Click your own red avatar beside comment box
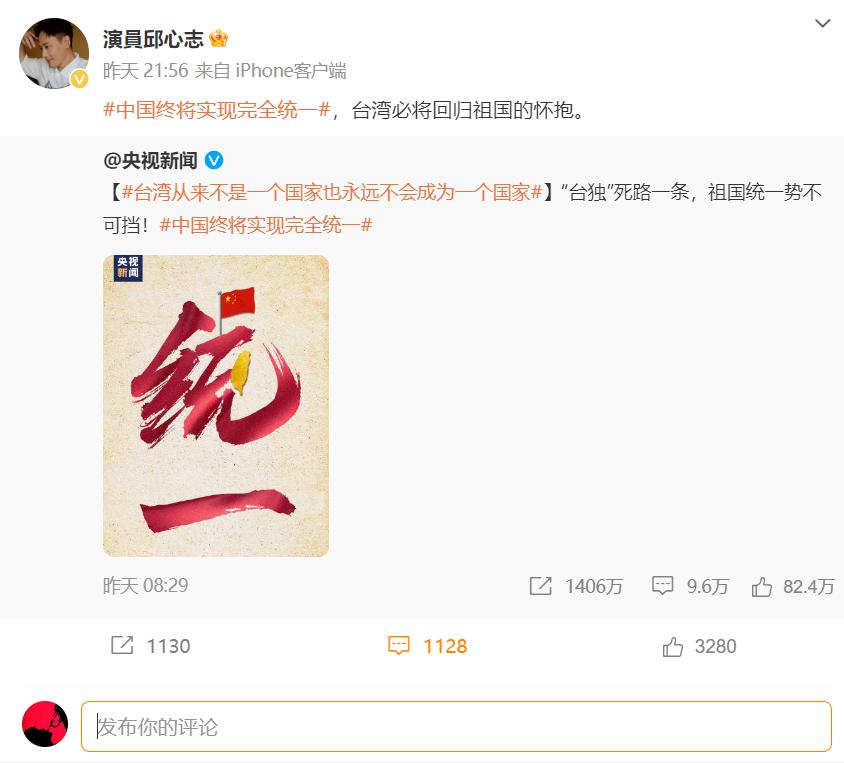 click(45, 724)
